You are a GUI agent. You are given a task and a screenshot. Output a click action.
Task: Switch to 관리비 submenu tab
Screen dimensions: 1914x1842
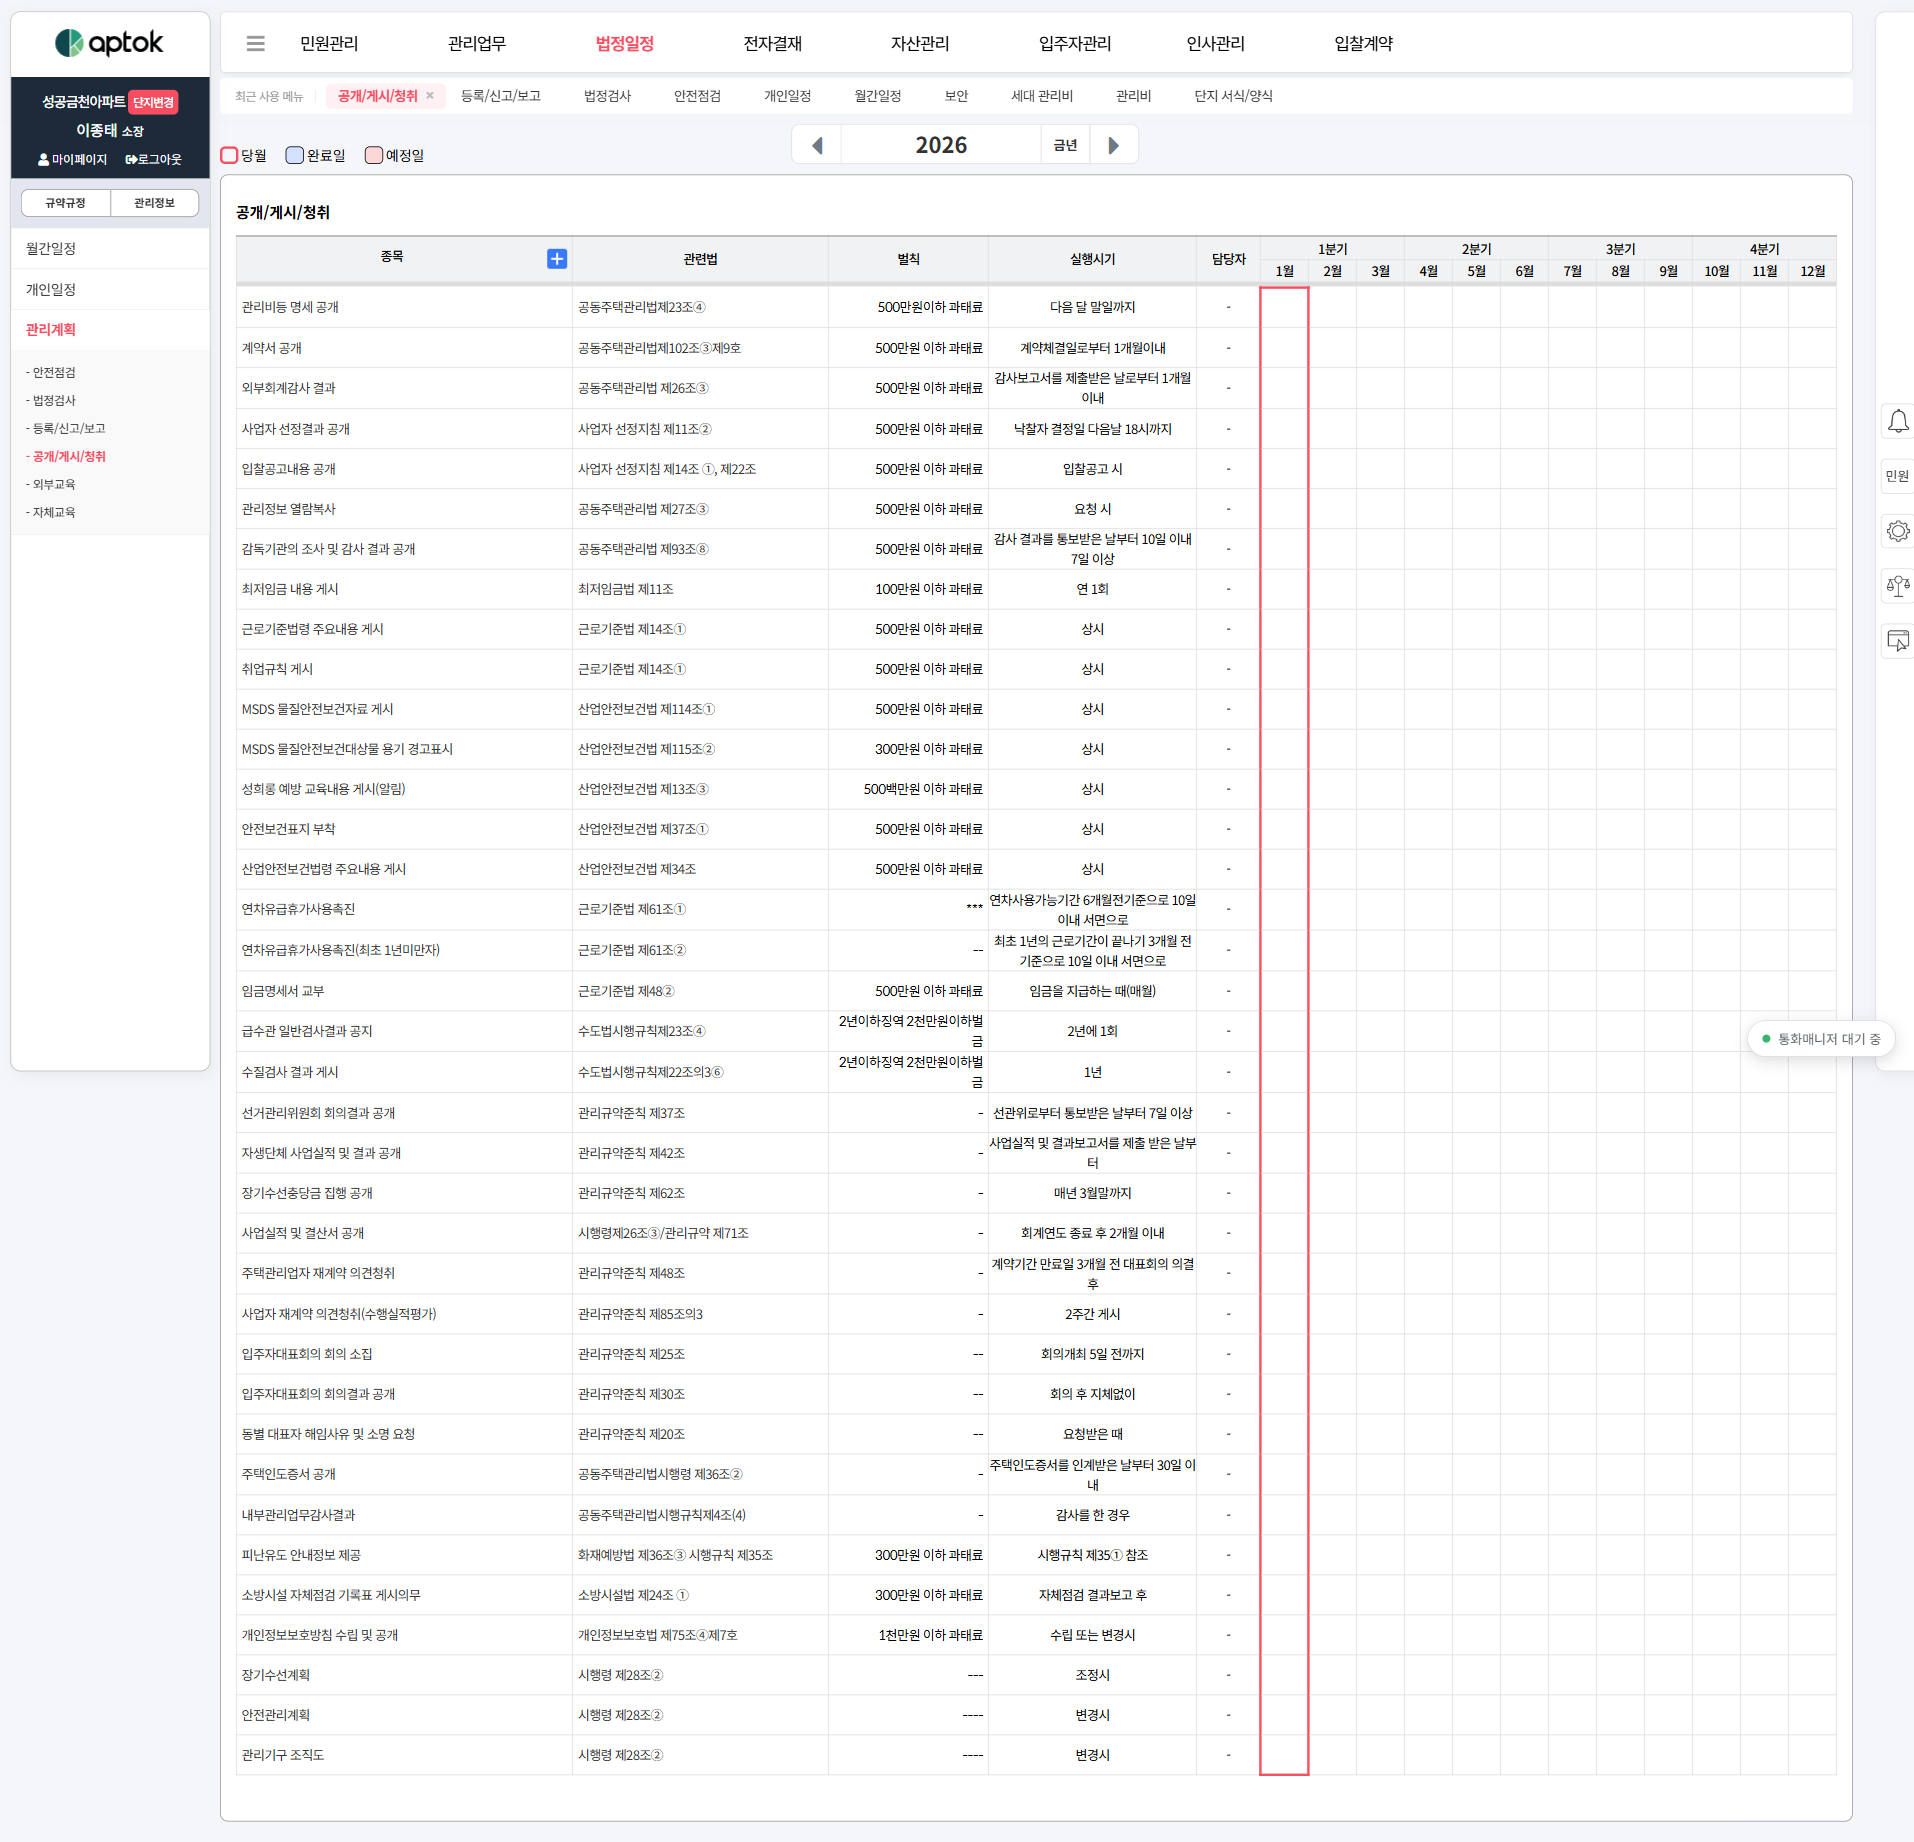coord(1134,96)
